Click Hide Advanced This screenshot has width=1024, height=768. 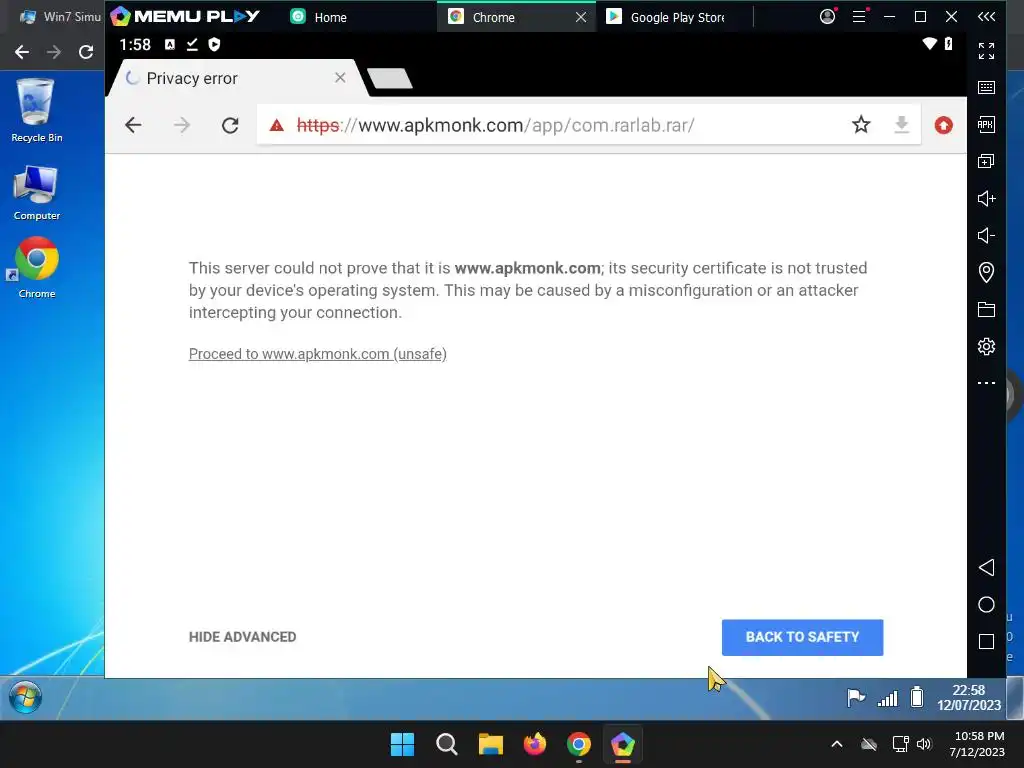(242, 637)
